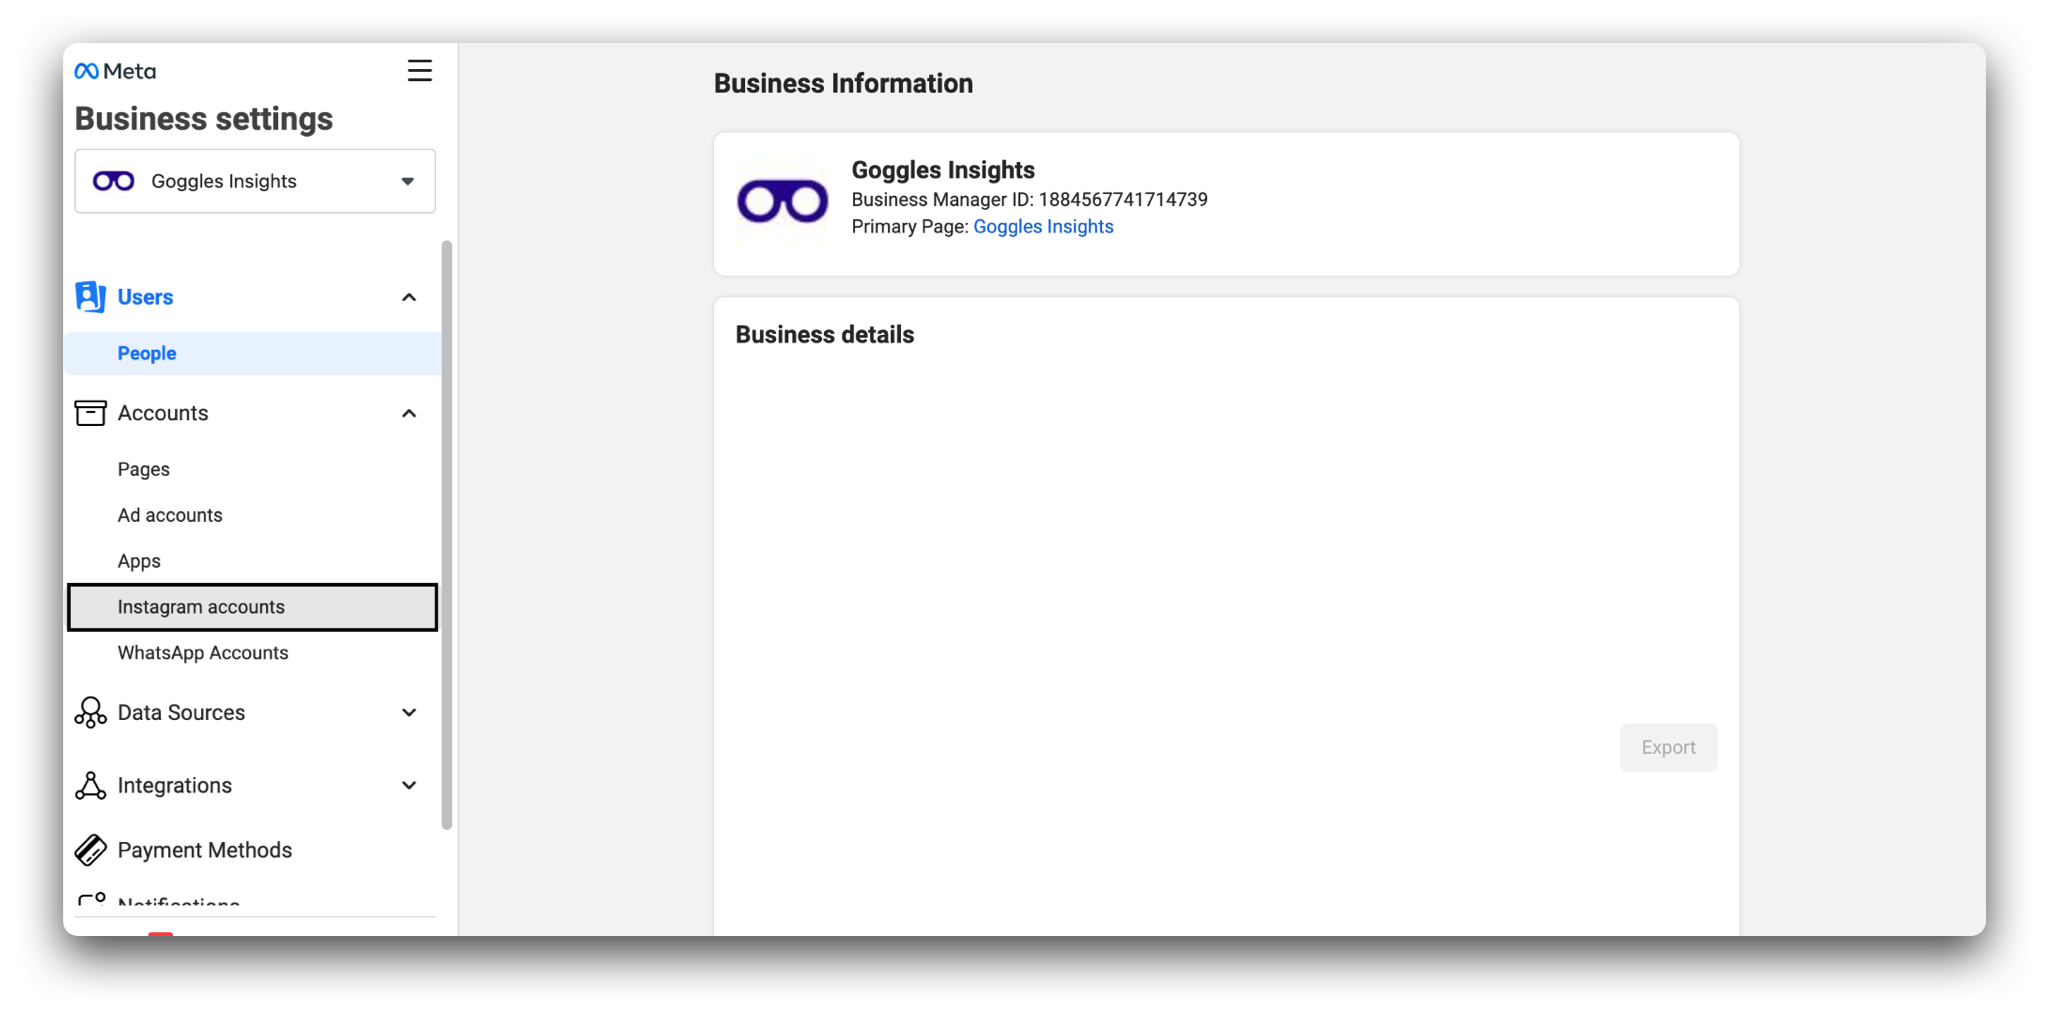
Task: Click the Integrations triangle icon
Action: point(90,786)
